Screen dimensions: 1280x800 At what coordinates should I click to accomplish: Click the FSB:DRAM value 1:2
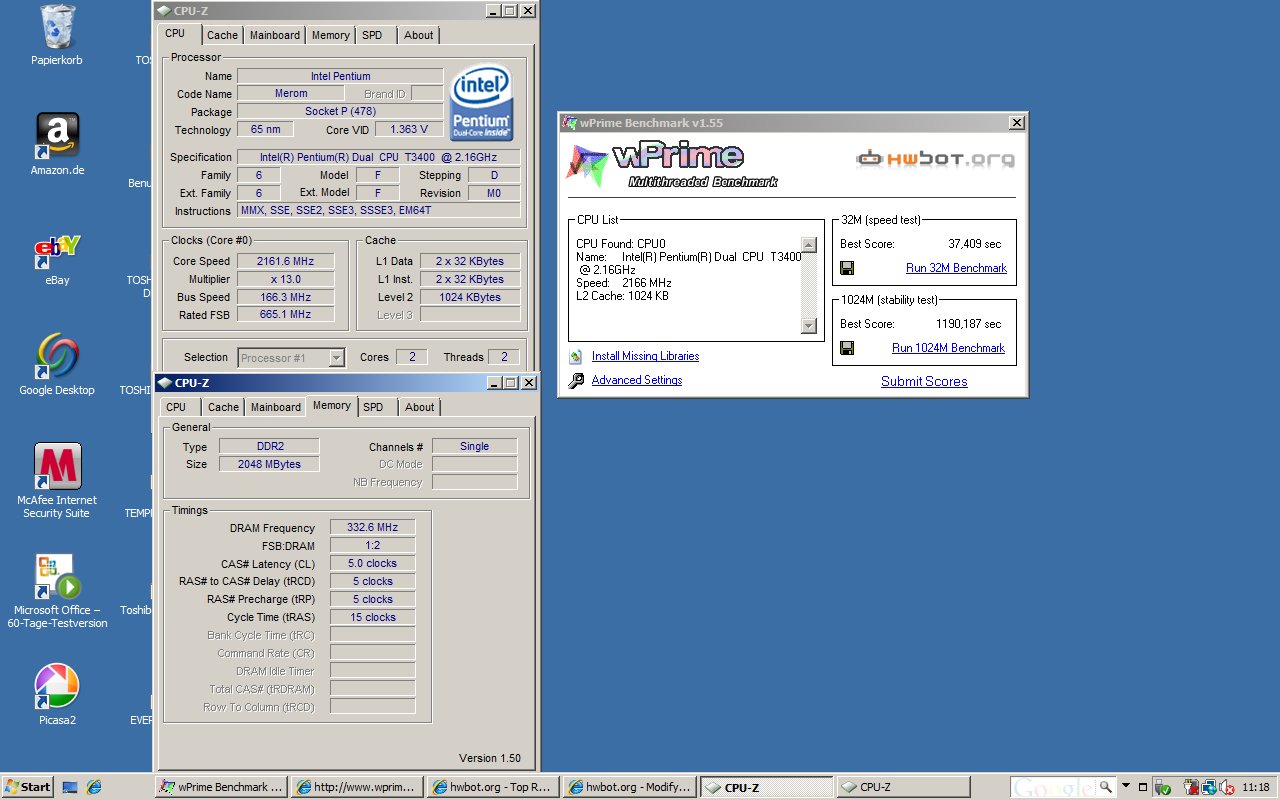[x=372, y=545]
